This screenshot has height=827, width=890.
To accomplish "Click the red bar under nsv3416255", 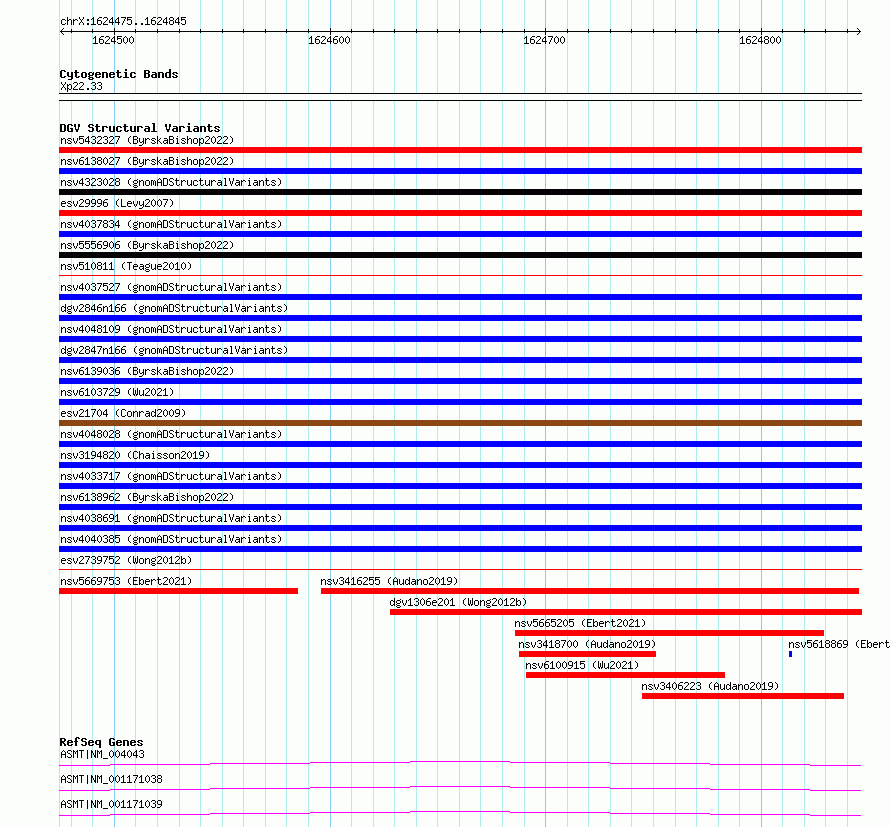I will click(x=590, y=591).
